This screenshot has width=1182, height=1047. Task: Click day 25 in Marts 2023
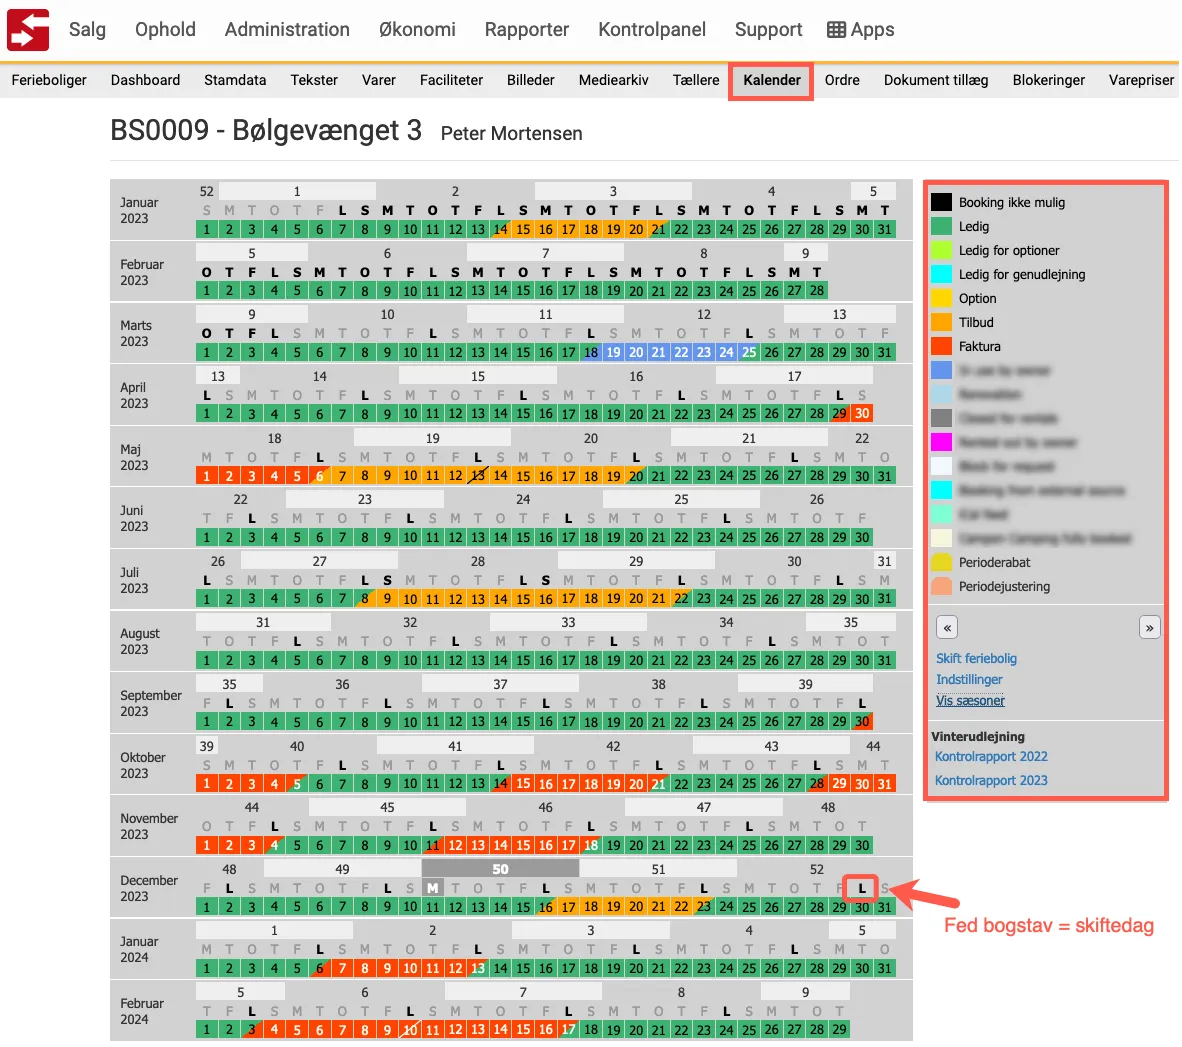coord(749,352)
